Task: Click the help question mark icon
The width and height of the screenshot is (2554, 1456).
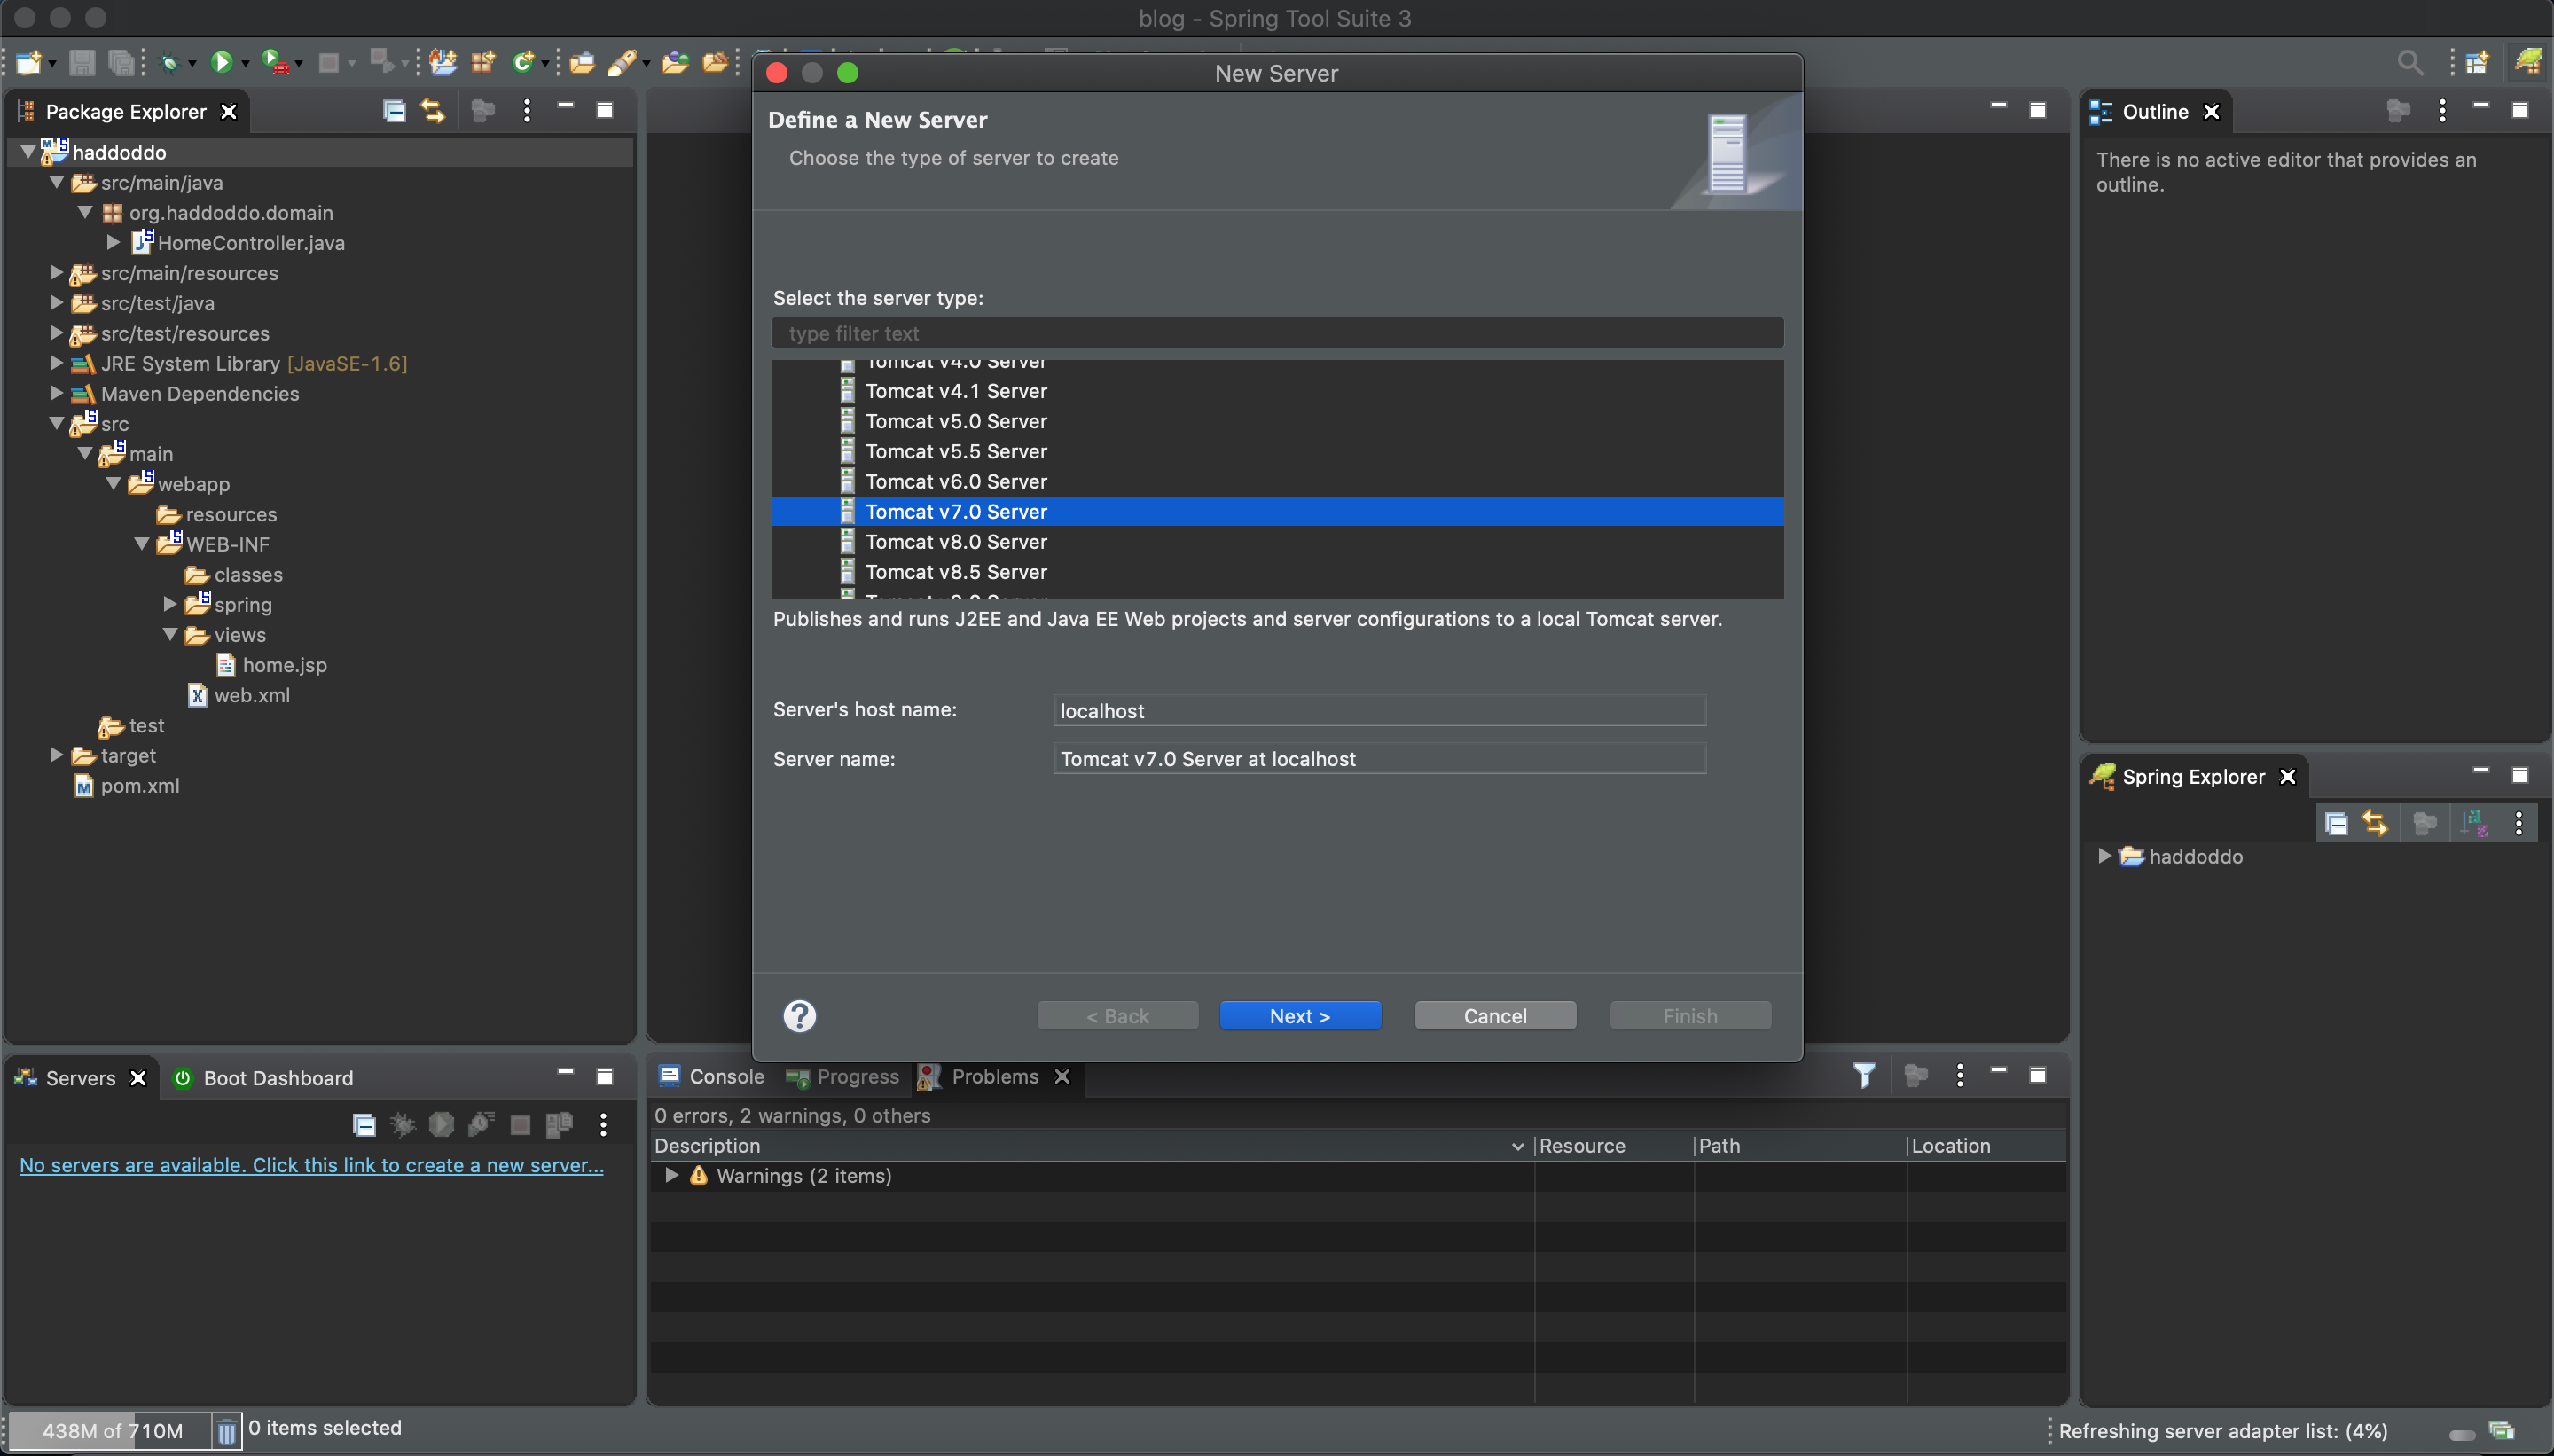Action: click(x=799, y=1016)
